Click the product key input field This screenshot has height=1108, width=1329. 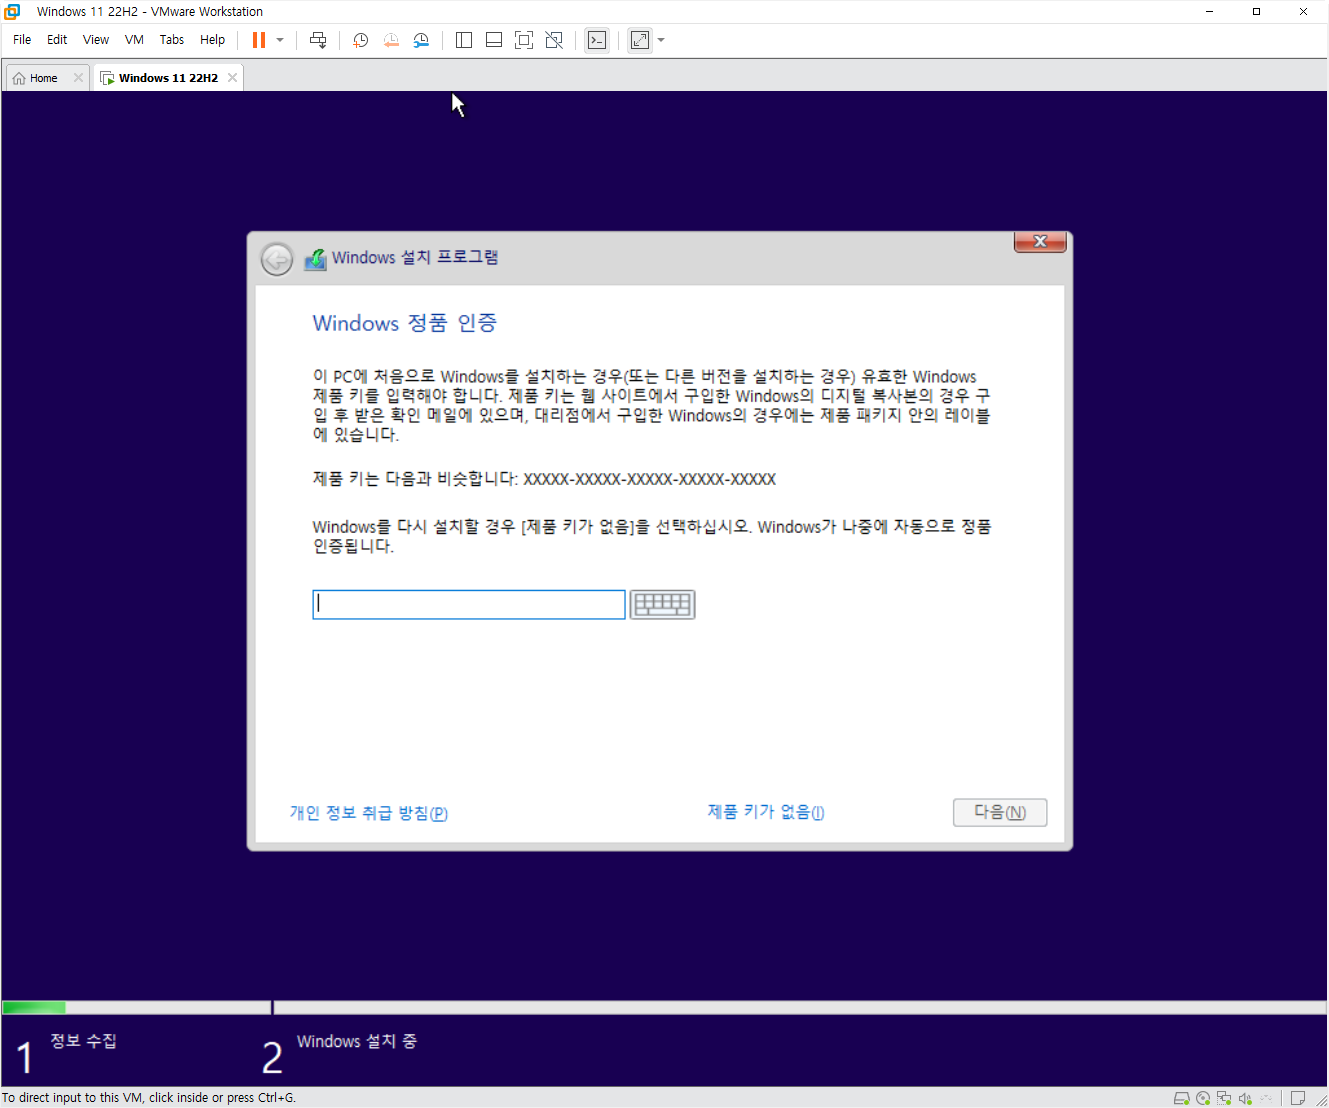(469, 604)
